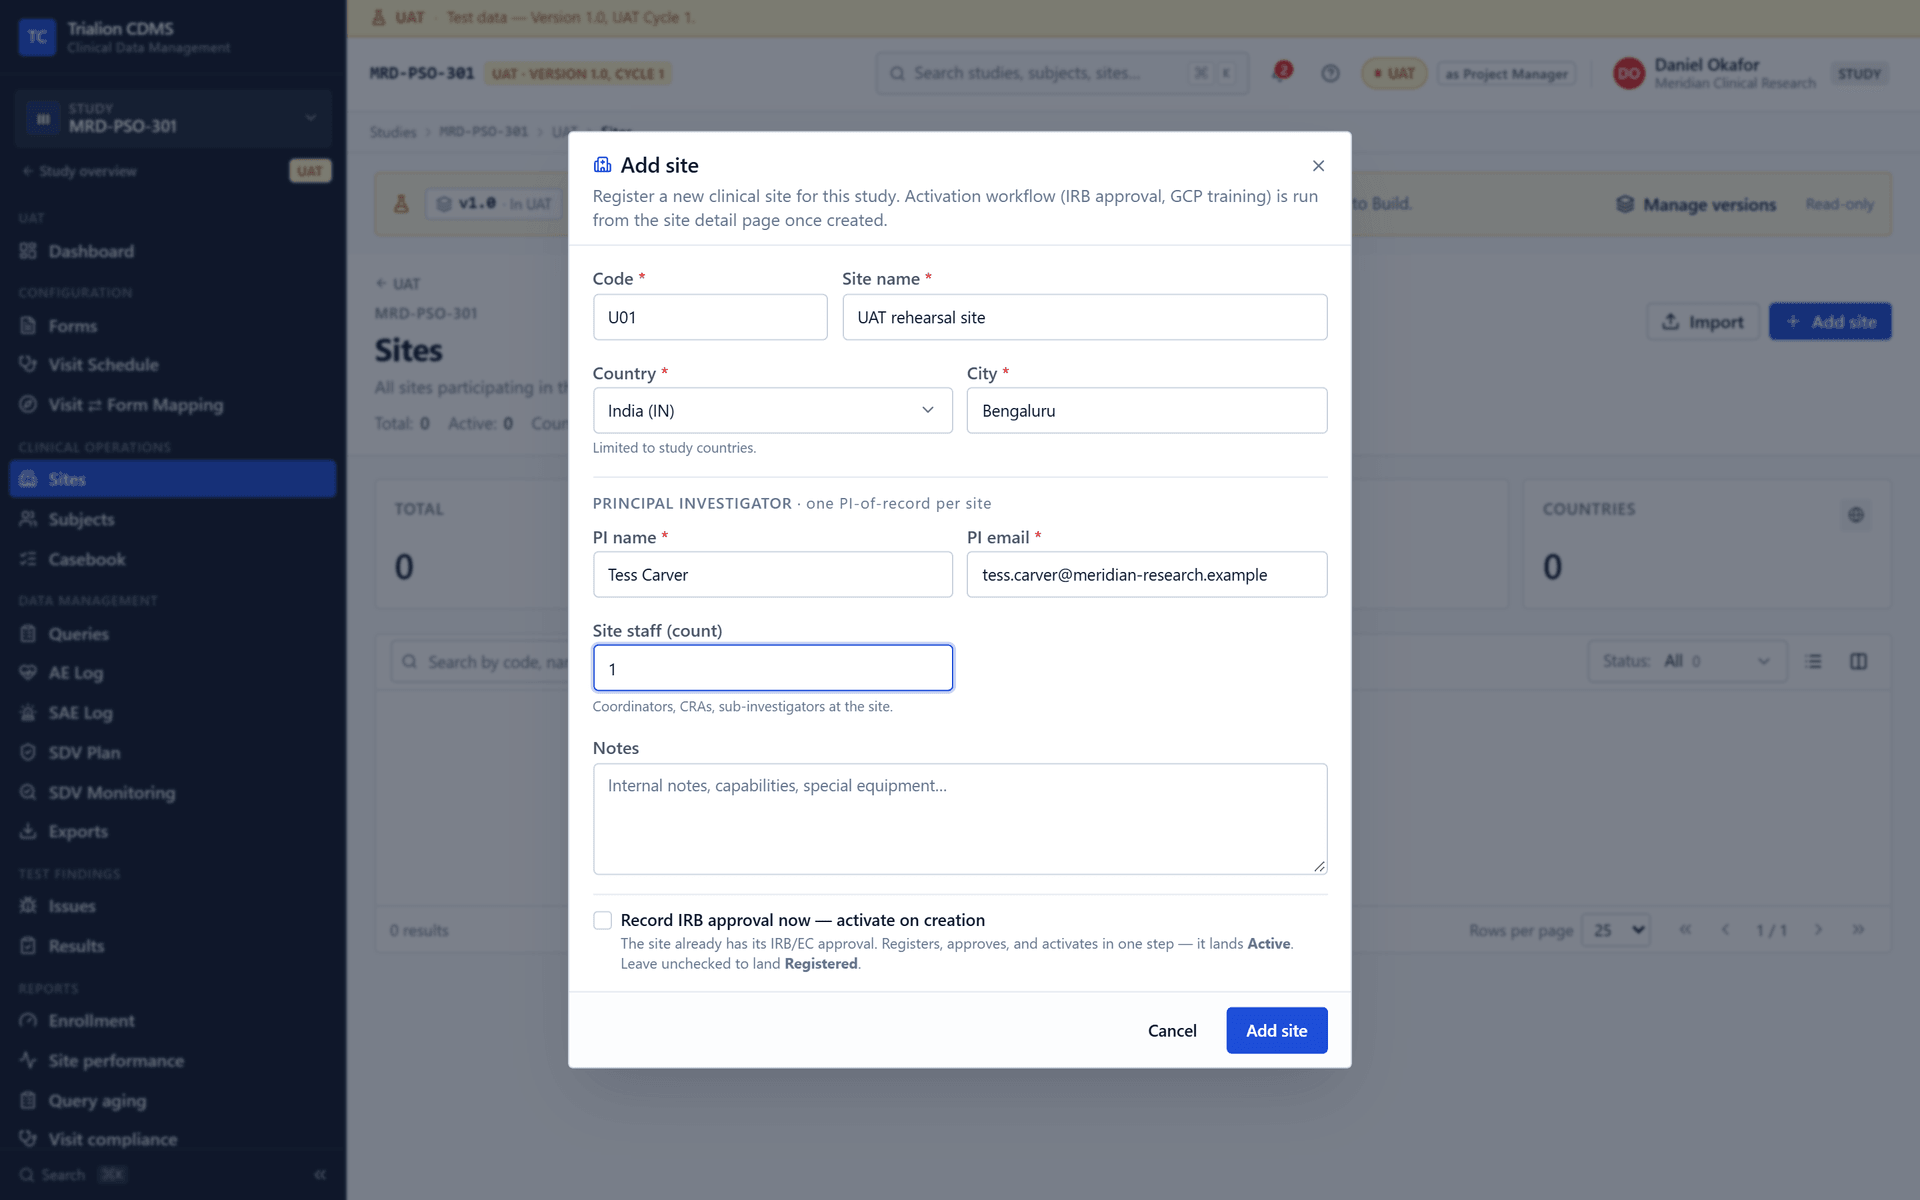Open the Status All filter dropdown
Screen dimensions: 1920x1200
click(x=1686, y=661)
